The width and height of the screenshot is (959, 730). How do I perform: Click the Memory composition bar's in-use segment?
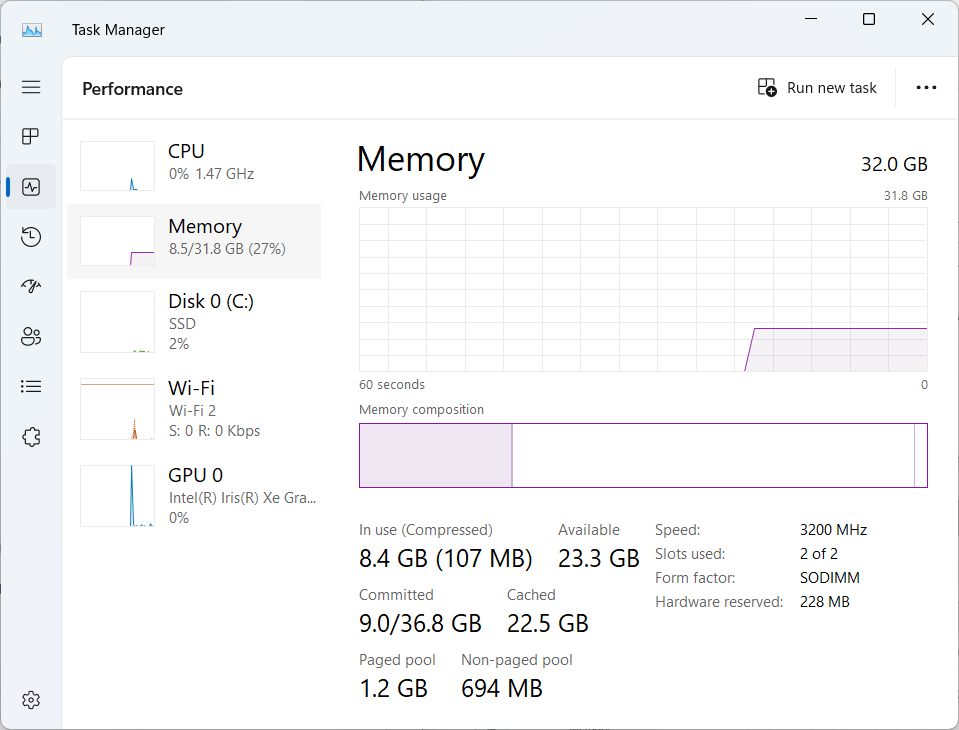pos(435,455)
